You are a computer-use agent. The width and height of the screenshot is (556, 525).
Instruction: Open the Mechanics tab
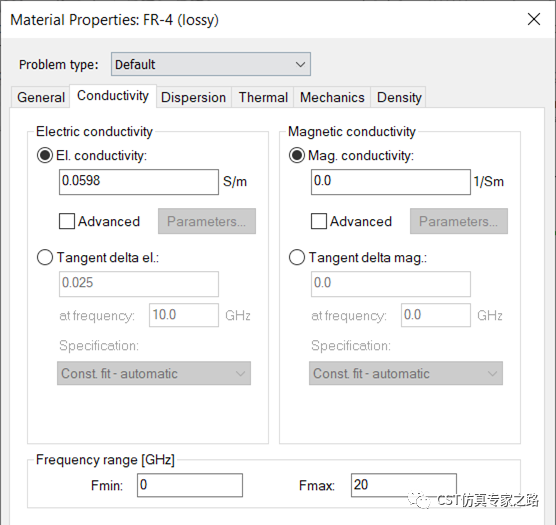332,97
